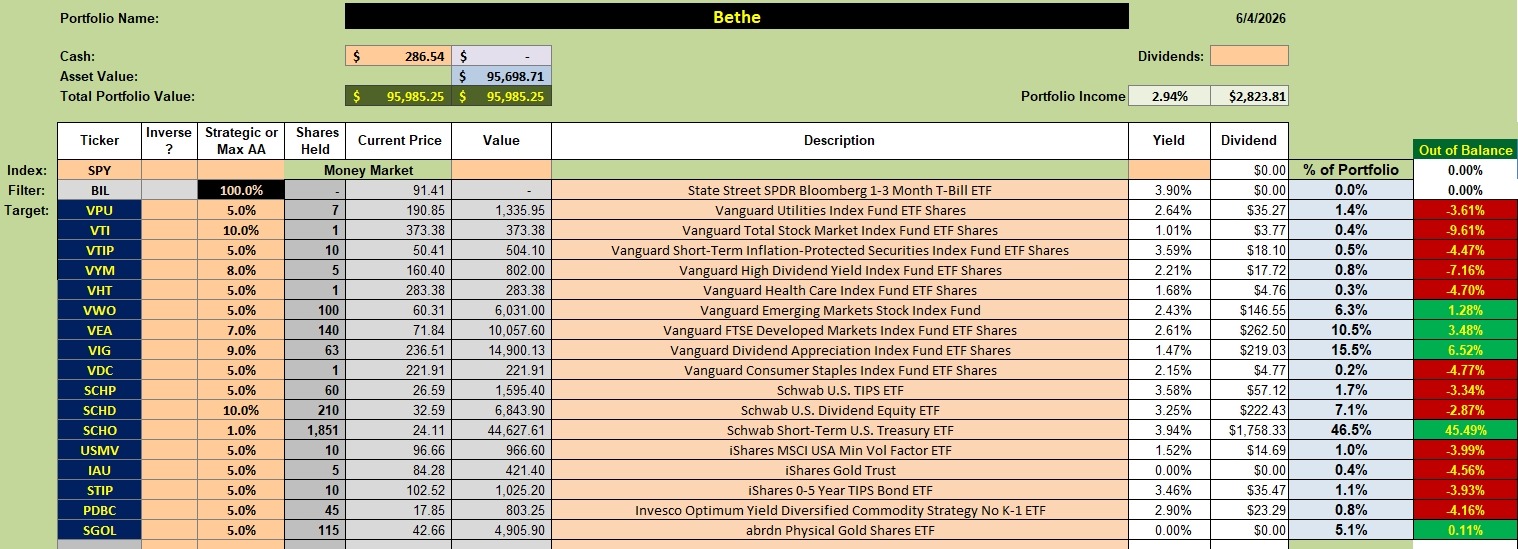Screen dimensions: 1518x549
Task: Click SCHO out of balance 45.49%
Action: pyautogui.click(x=1465, y=430)
